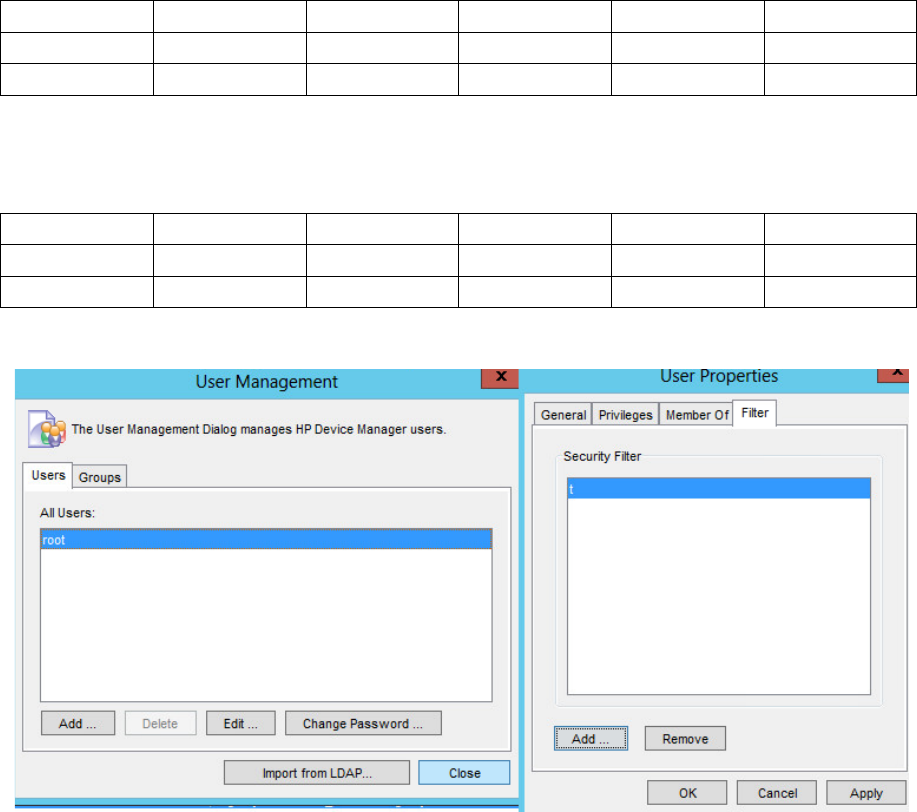Remove the selected security filter
Viewport: 917px width, 812px height.
(x=685, y=739)
